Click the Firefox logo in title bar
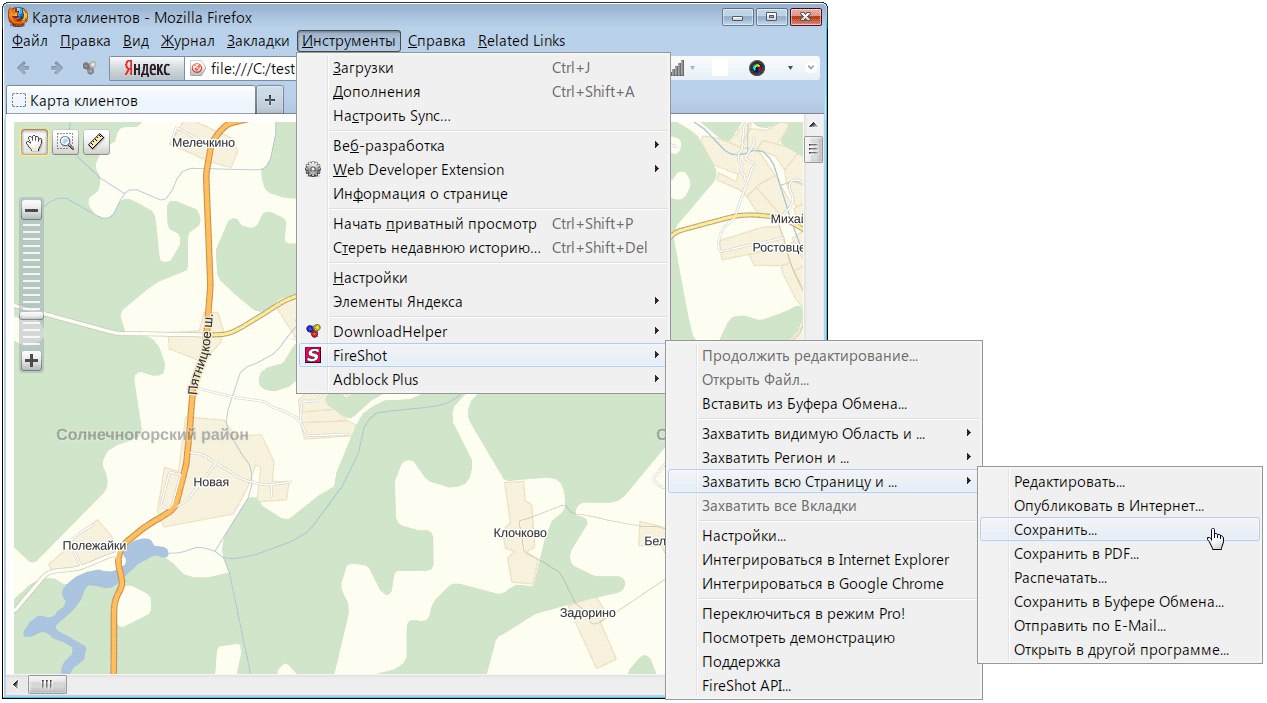The height and width of the screenshot is (703, 1267). 18,17
